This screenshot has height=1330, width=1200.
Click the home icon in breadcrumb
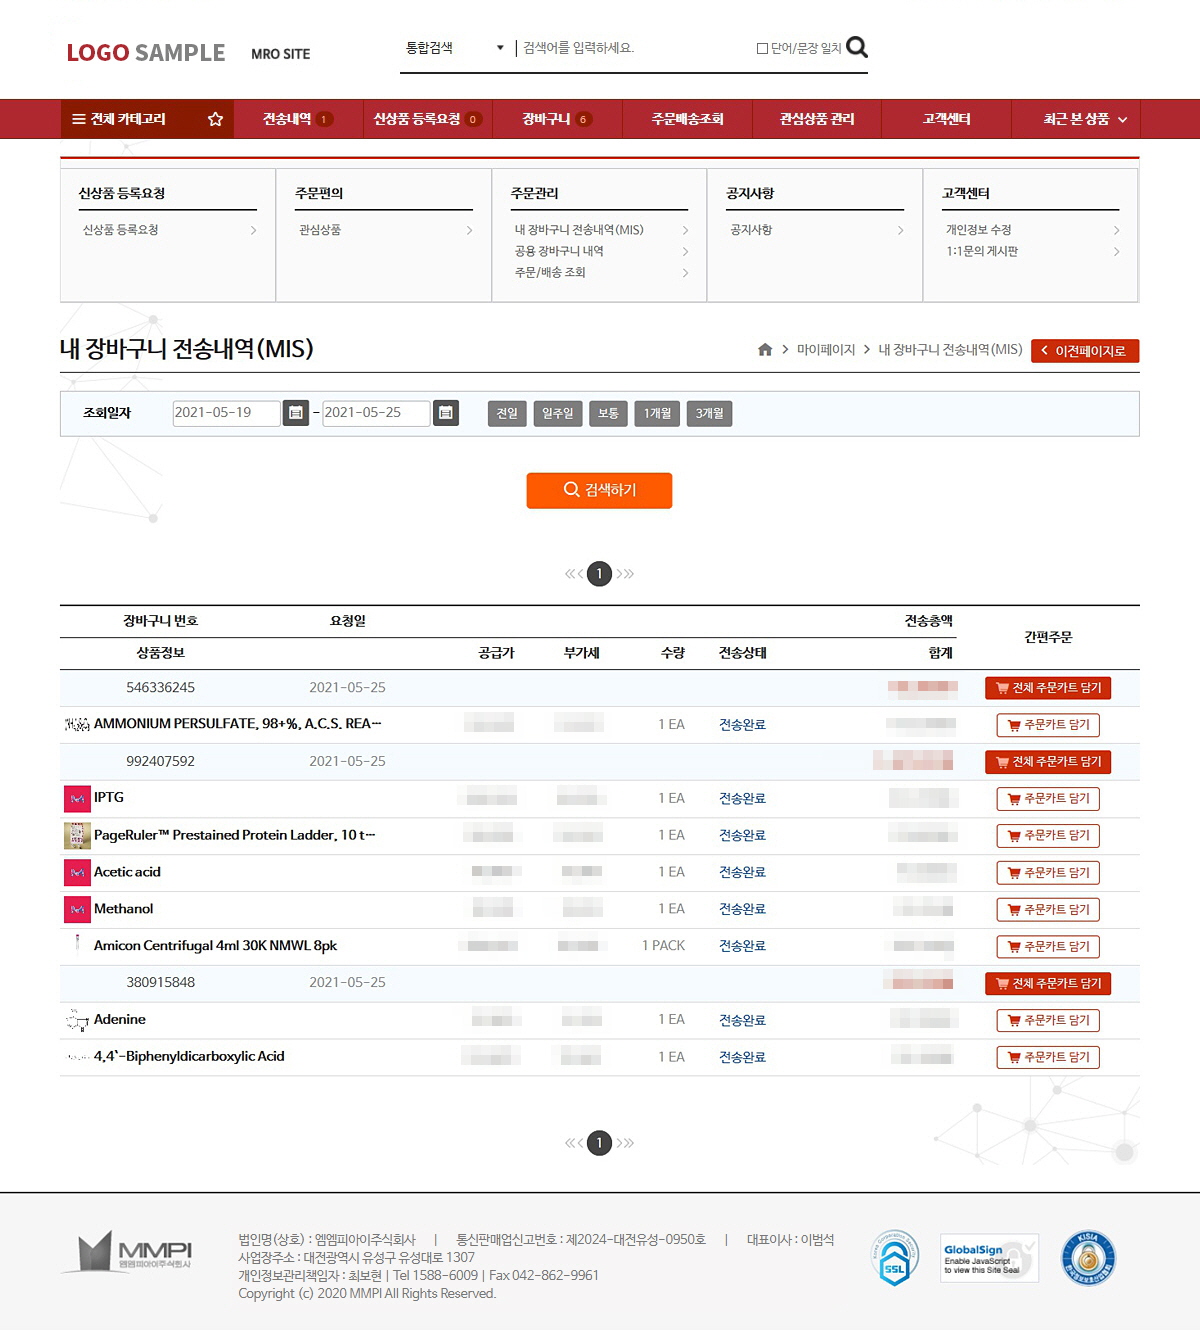[x=765, y=350]
